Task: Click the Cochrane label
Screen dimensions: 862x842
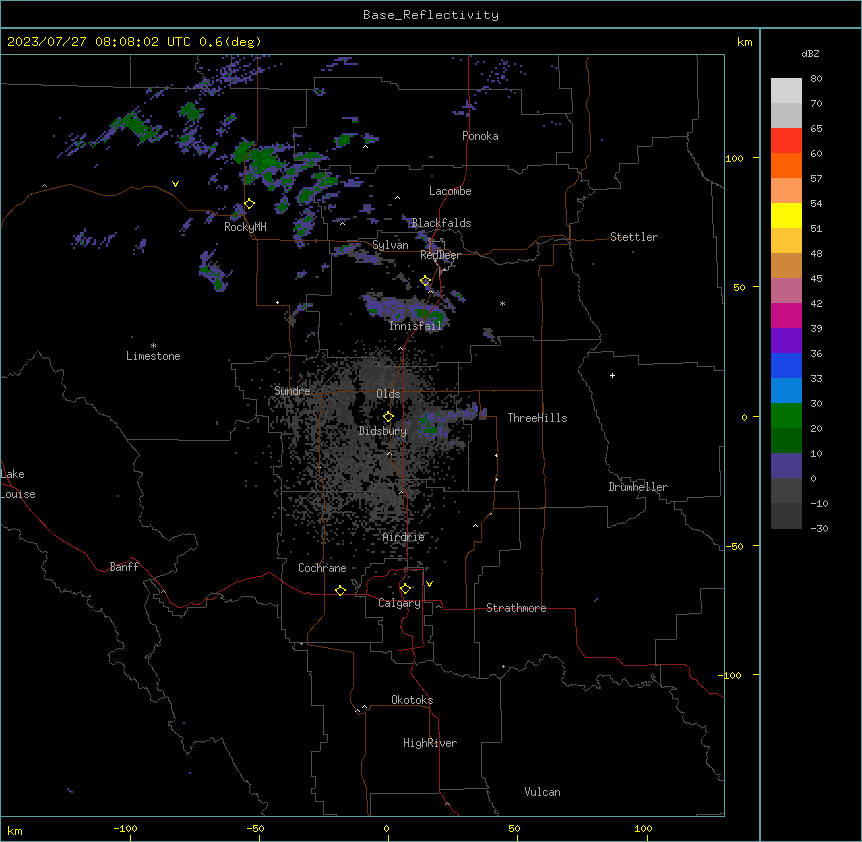Action: 322,568
